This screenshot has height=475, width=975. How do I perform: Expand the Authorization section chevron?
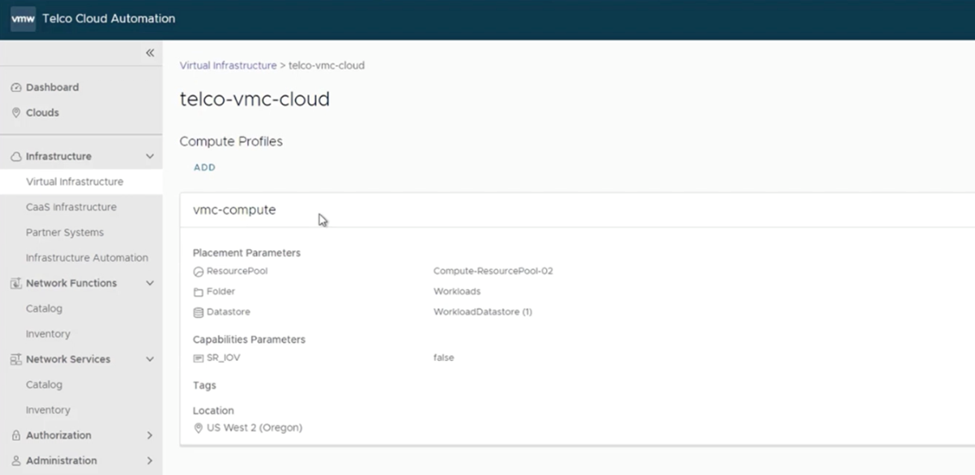pos(150,436)
